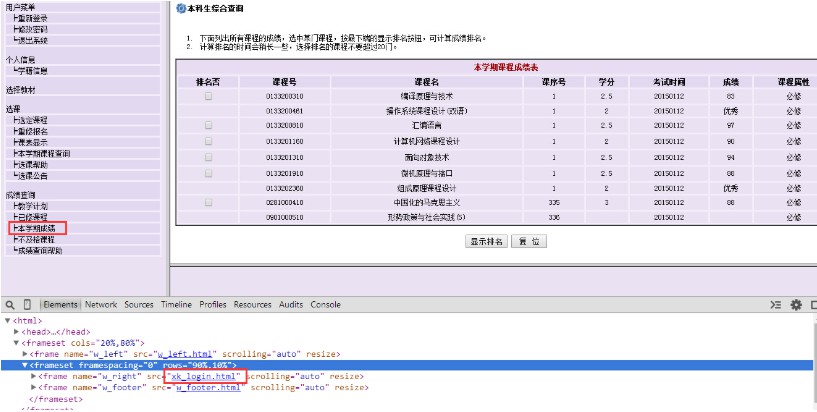The height and width of the screenshot is (412, 817).
Task: Click course number 0133200310
Action: click(284, 96)
